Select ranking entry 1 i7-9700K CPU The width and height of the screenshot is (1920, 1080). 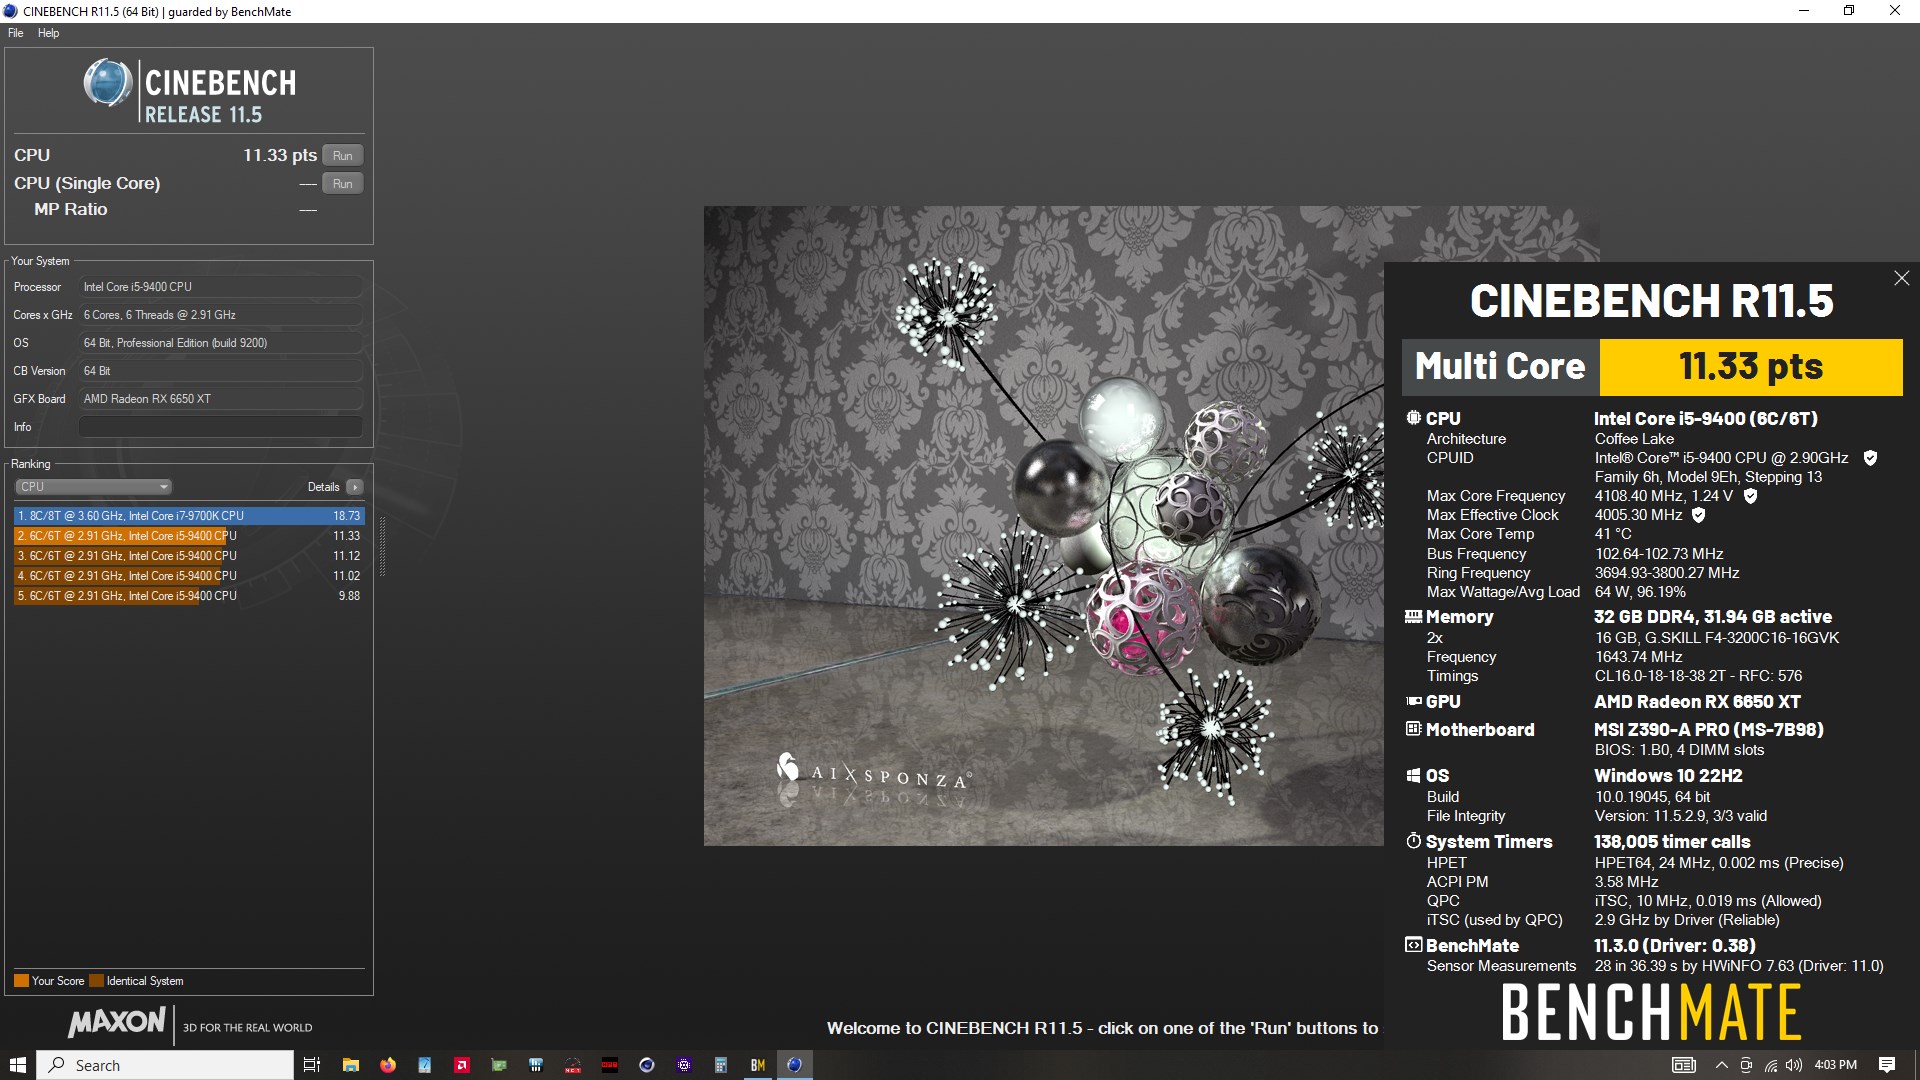pos(189,516)
